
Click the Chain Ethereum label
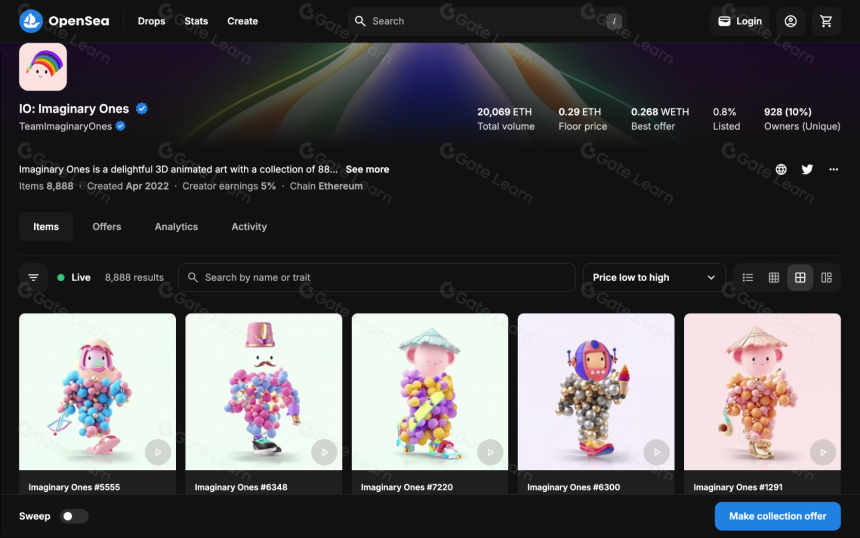pyautogui.click(x=326, y=186)
